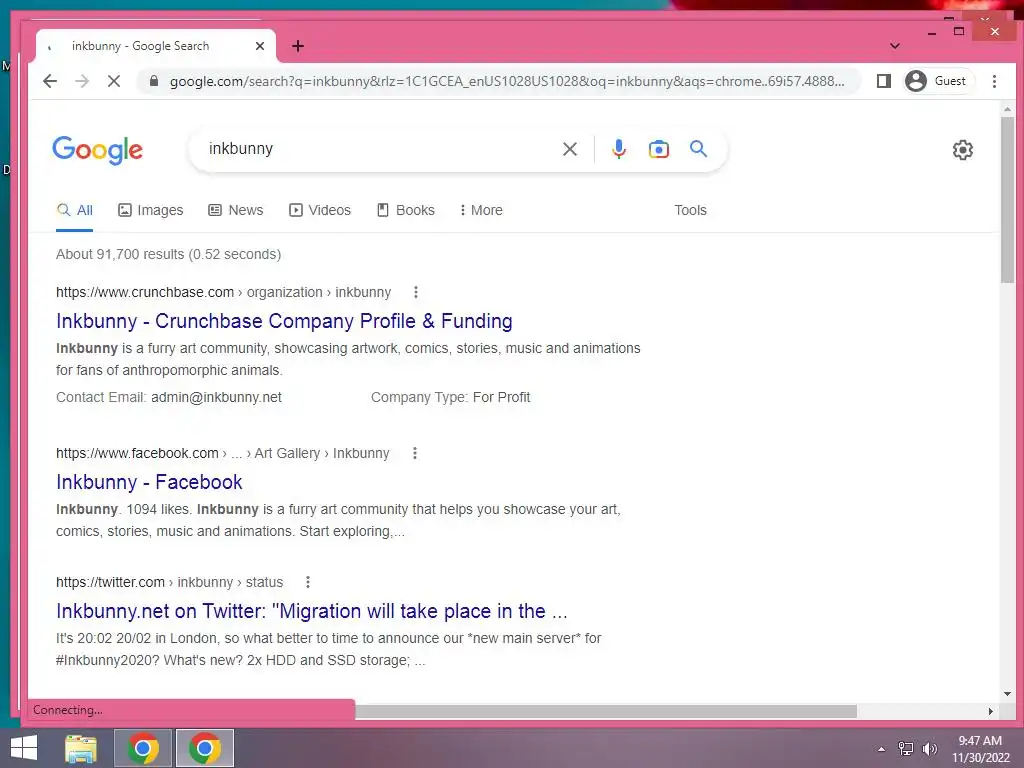Focus the inkbunny search field

(379, 149)
